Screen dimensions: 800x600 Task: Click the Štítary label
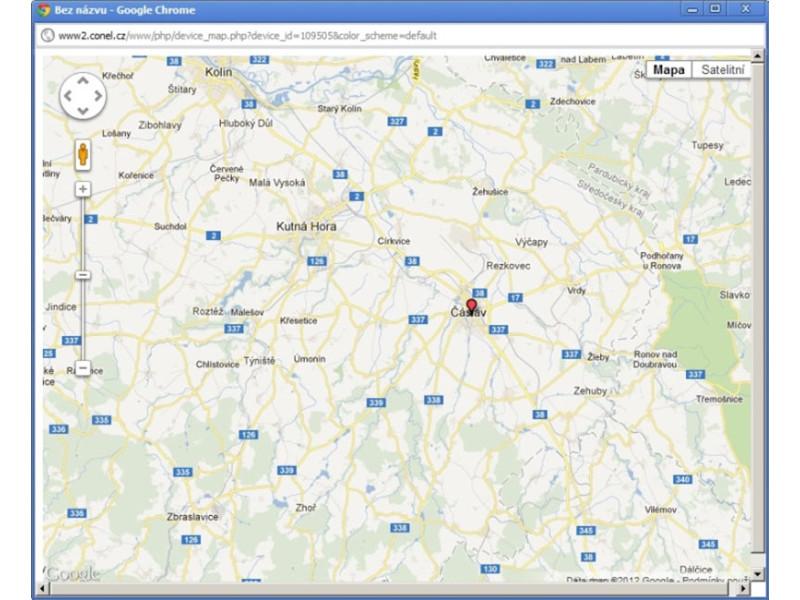(x=182, y=89)
